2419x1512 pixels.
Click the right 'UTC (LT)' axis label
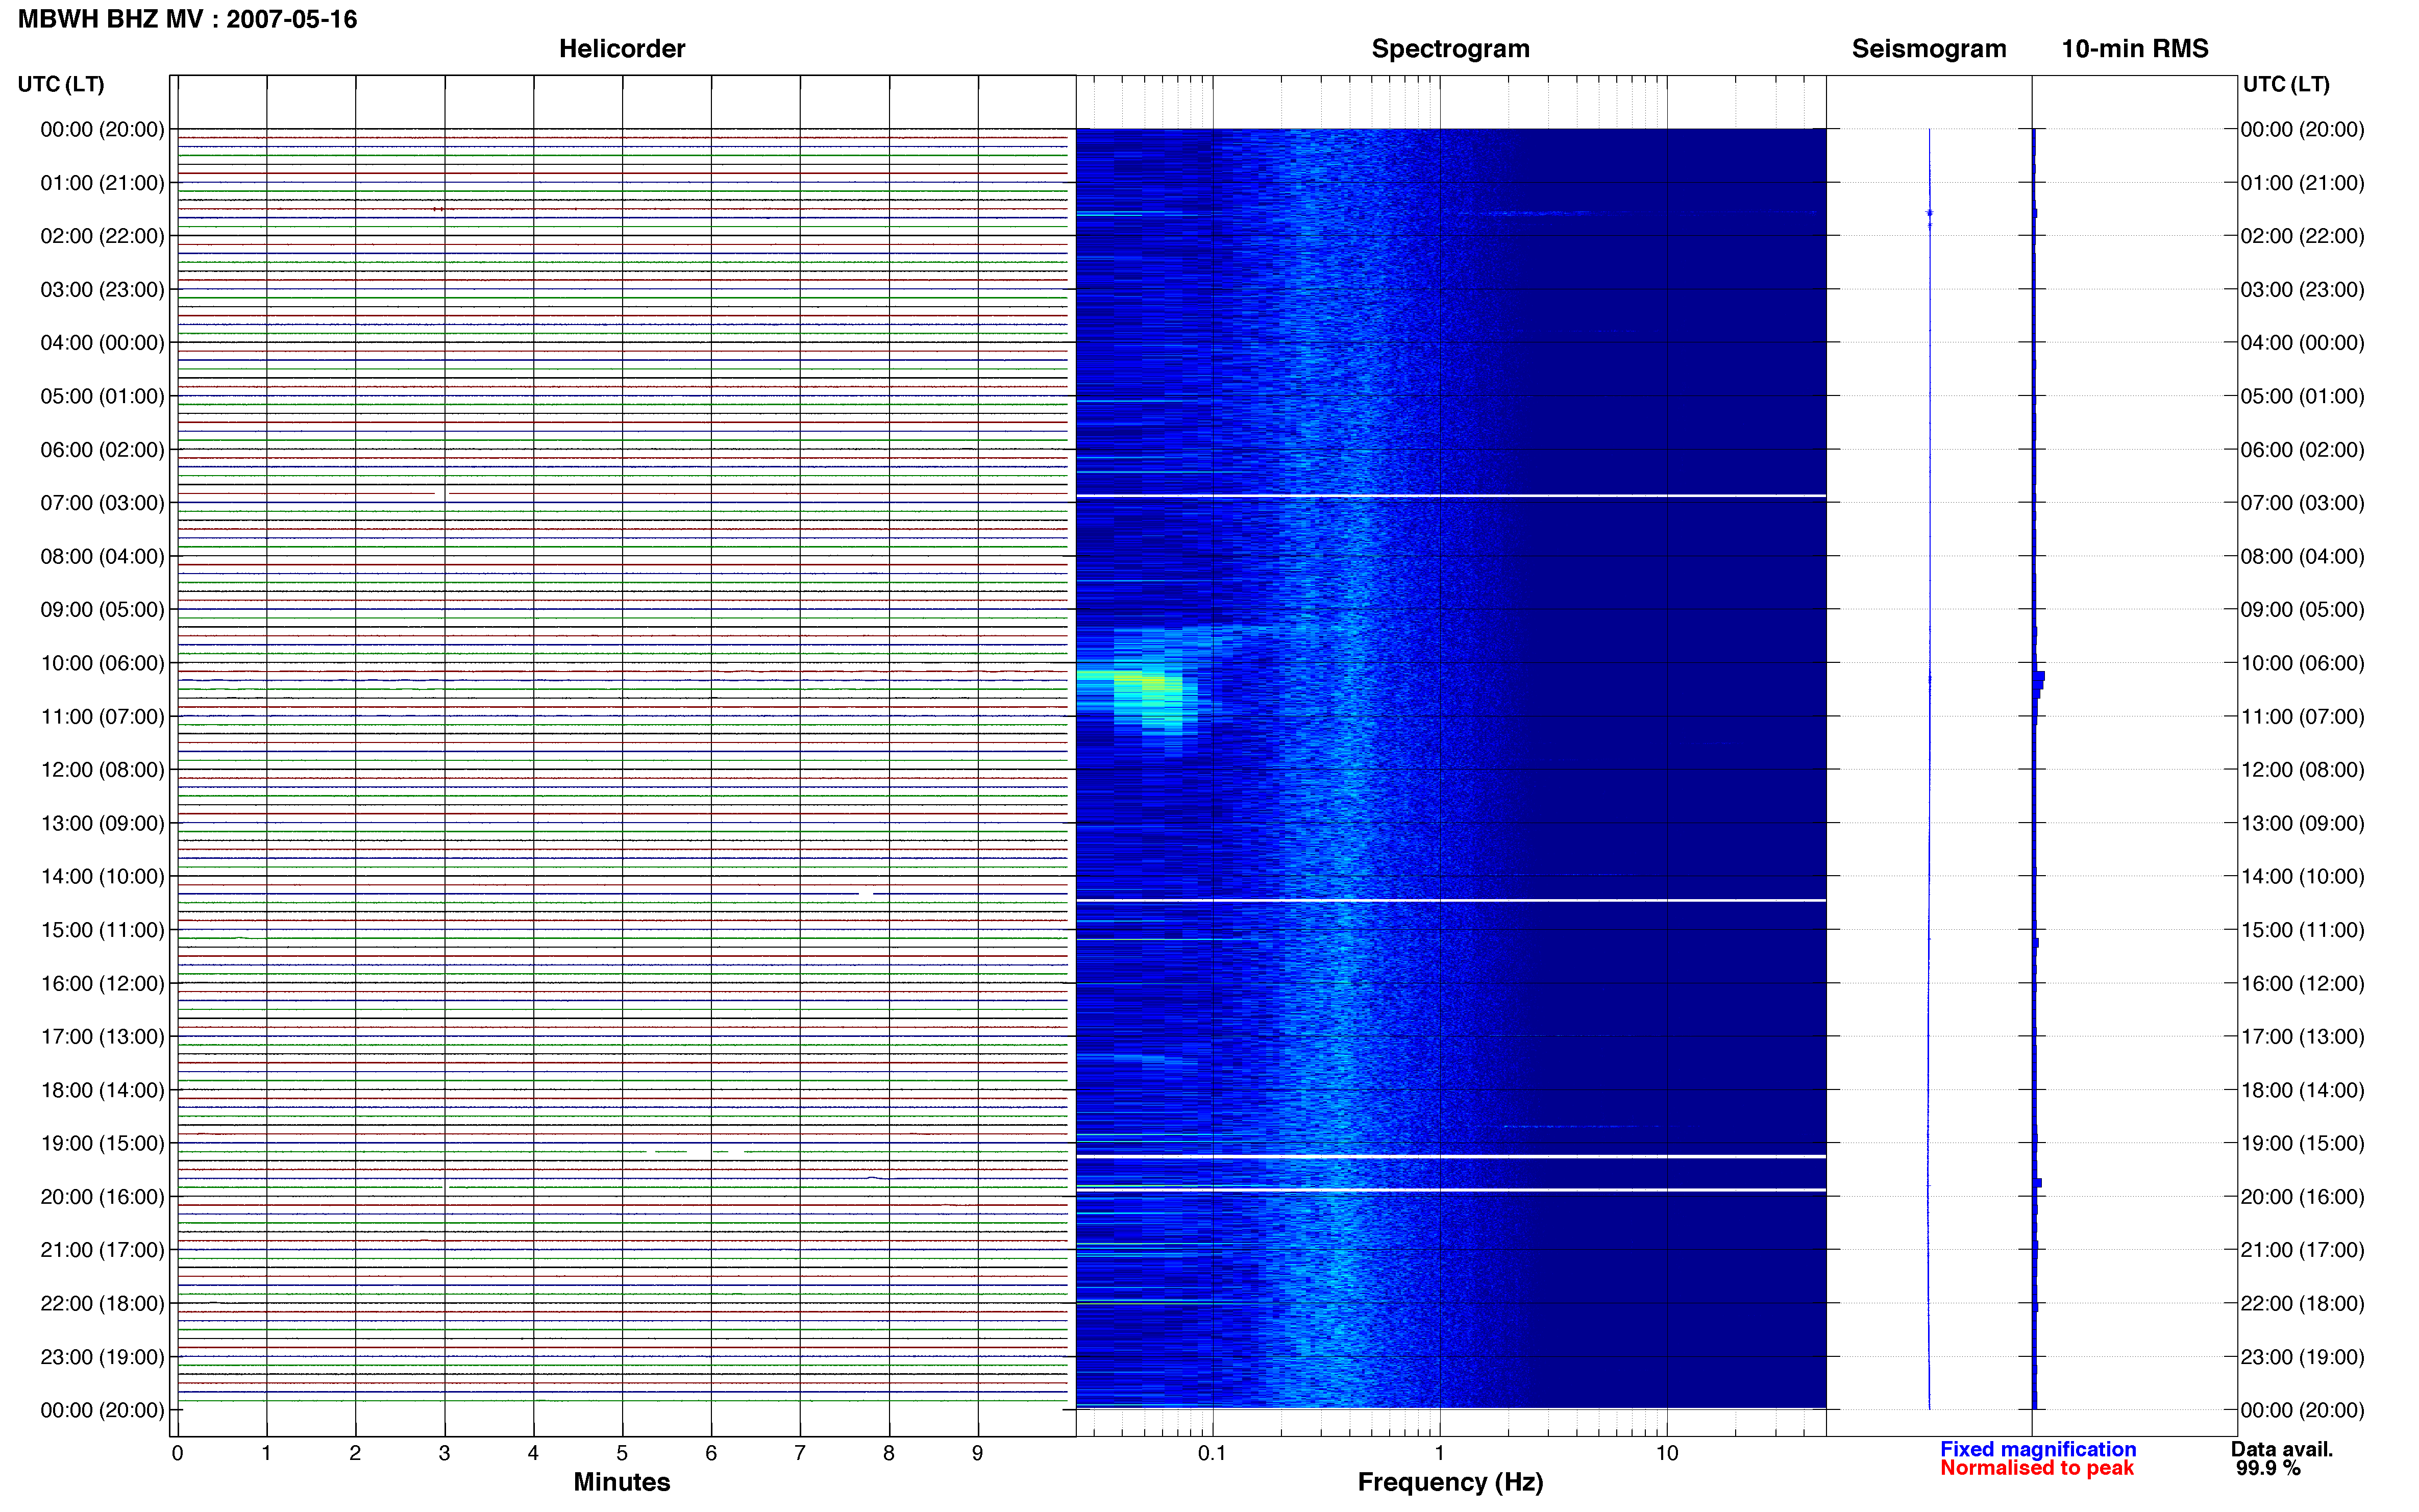point(2286,84)
